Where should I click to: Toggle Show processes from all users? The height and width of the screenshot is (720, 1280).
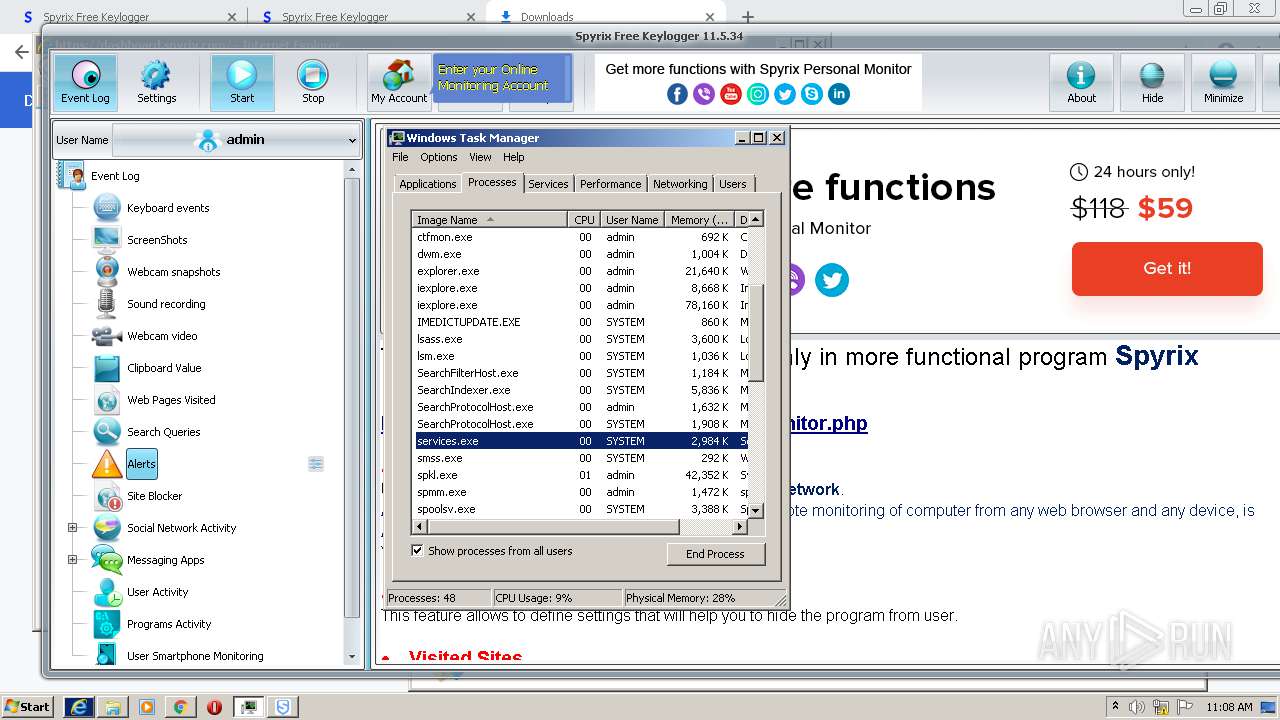pyautogui.click(x=417, y=551)
